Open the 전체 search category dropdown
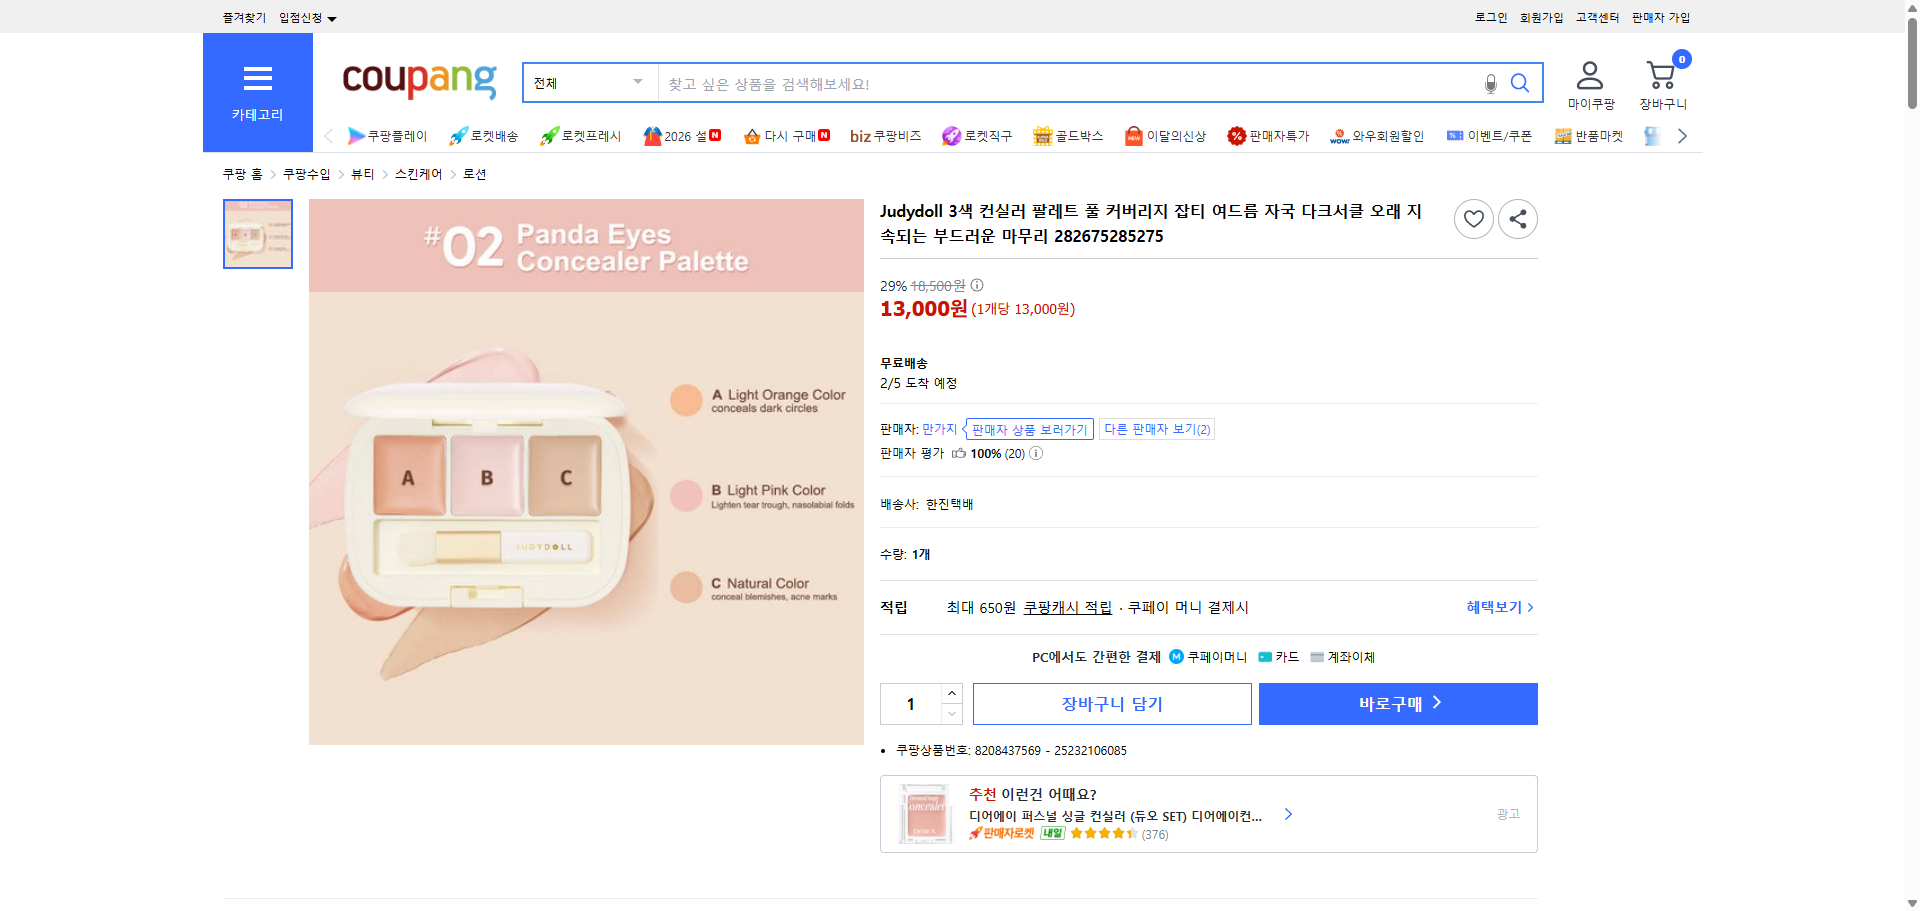Screen dimensions: 1920x911 tap(588, 83)
